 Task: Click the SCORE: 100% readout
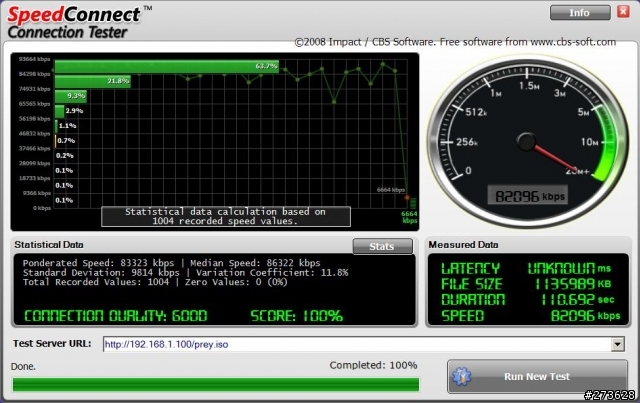pos(296,316)
